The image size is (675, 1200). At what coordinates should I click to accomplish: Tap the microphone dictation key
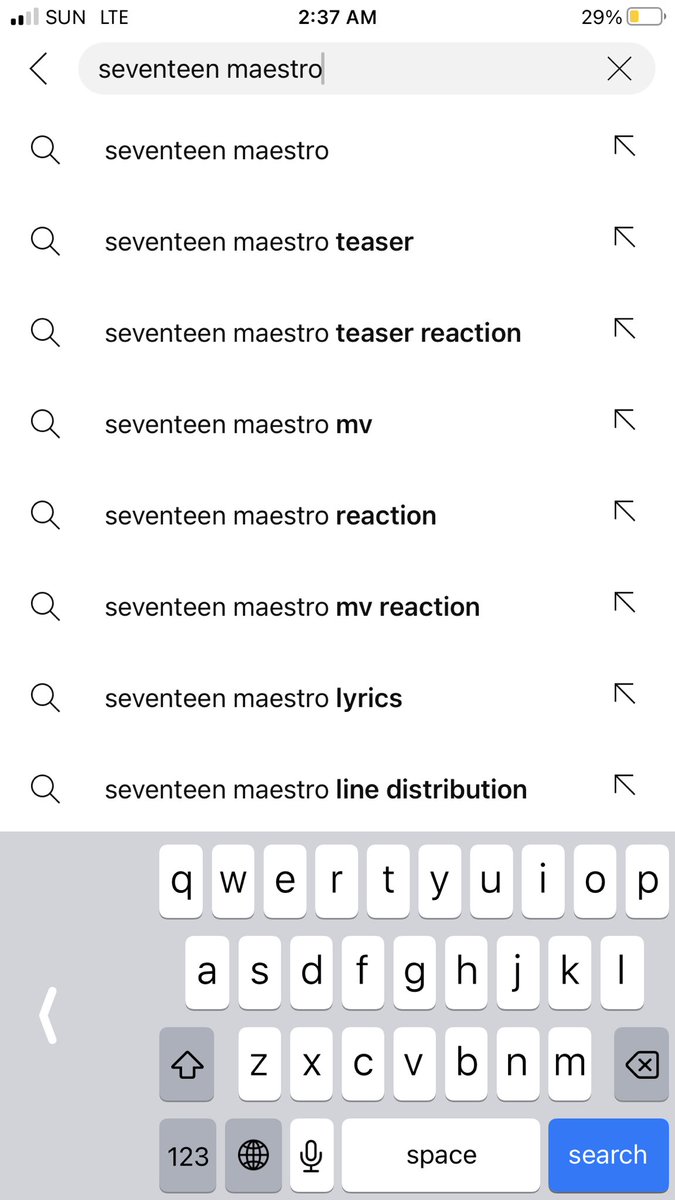(x=311, y=1156)
